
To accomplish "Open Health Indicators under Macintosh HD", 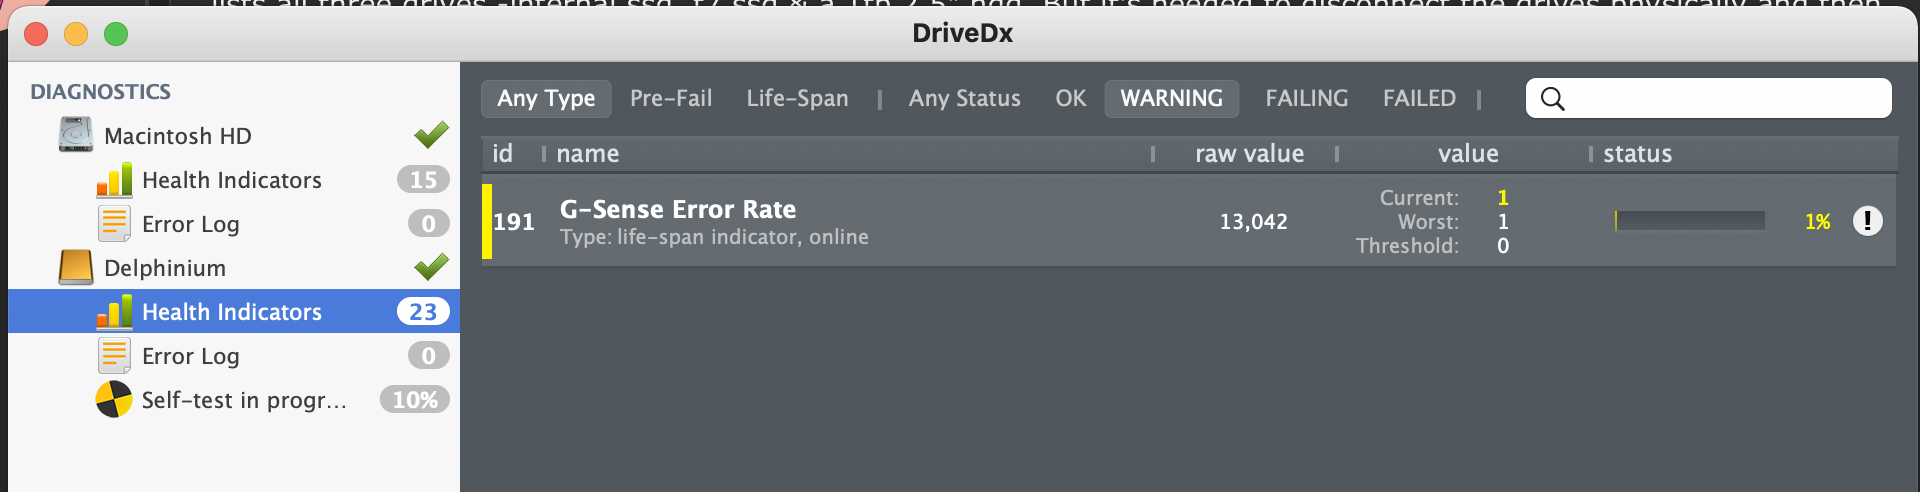I will pyautogui.click(x=234, y=180).
